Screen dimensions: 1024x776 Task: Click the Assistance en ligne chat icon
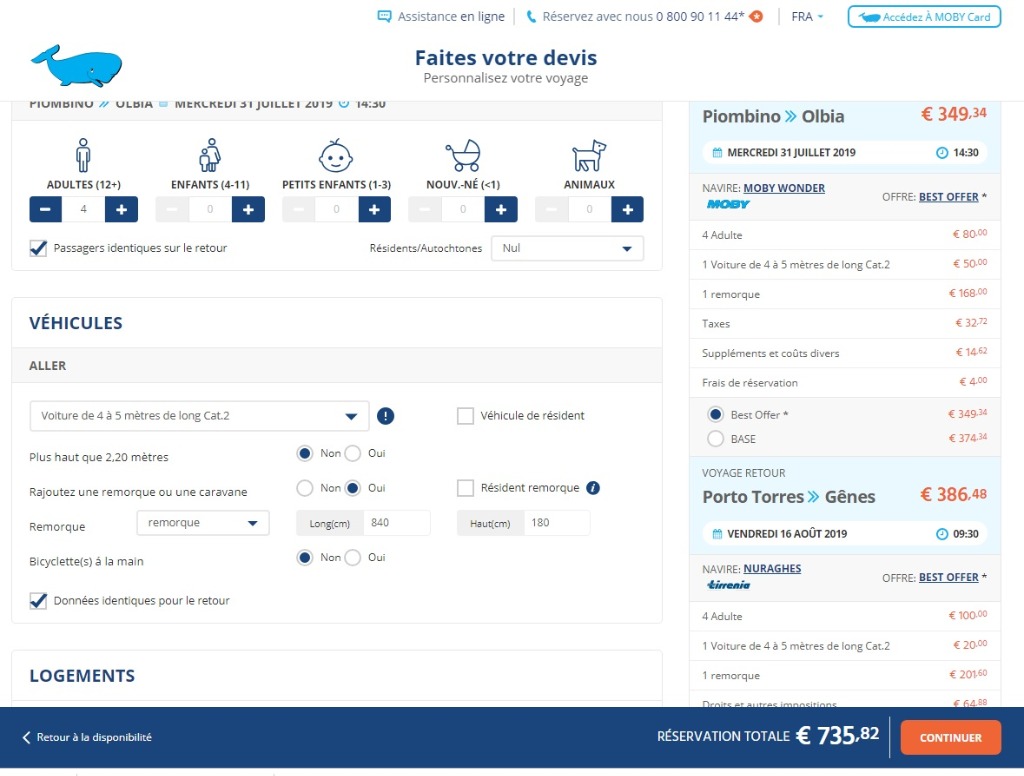pos(384,17)
